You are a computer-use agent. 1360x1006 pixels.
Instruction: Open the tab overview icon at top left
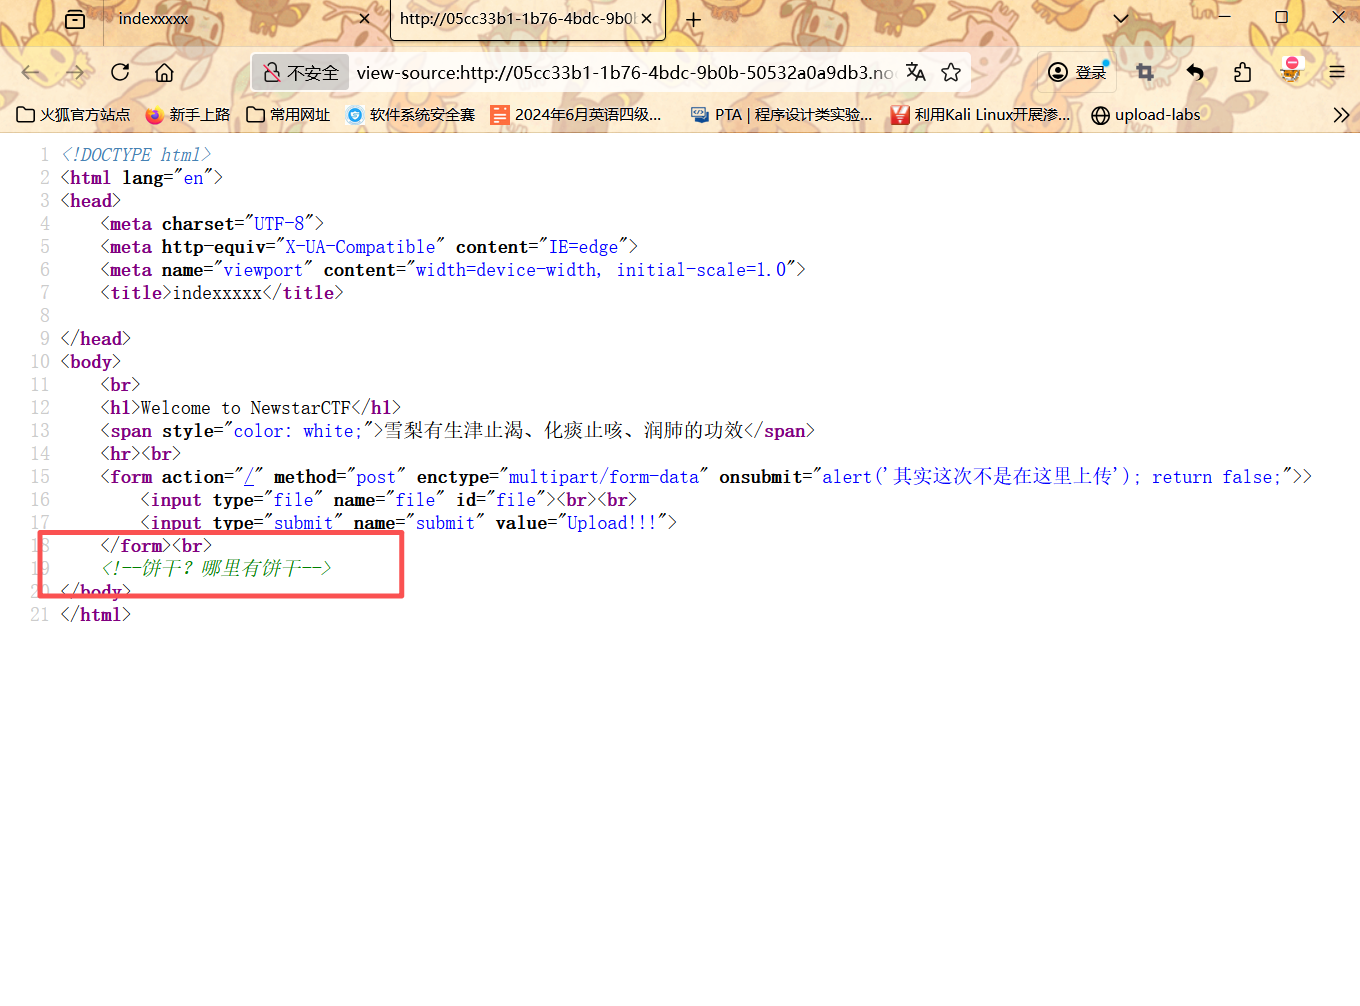click(x=75, y=19)
